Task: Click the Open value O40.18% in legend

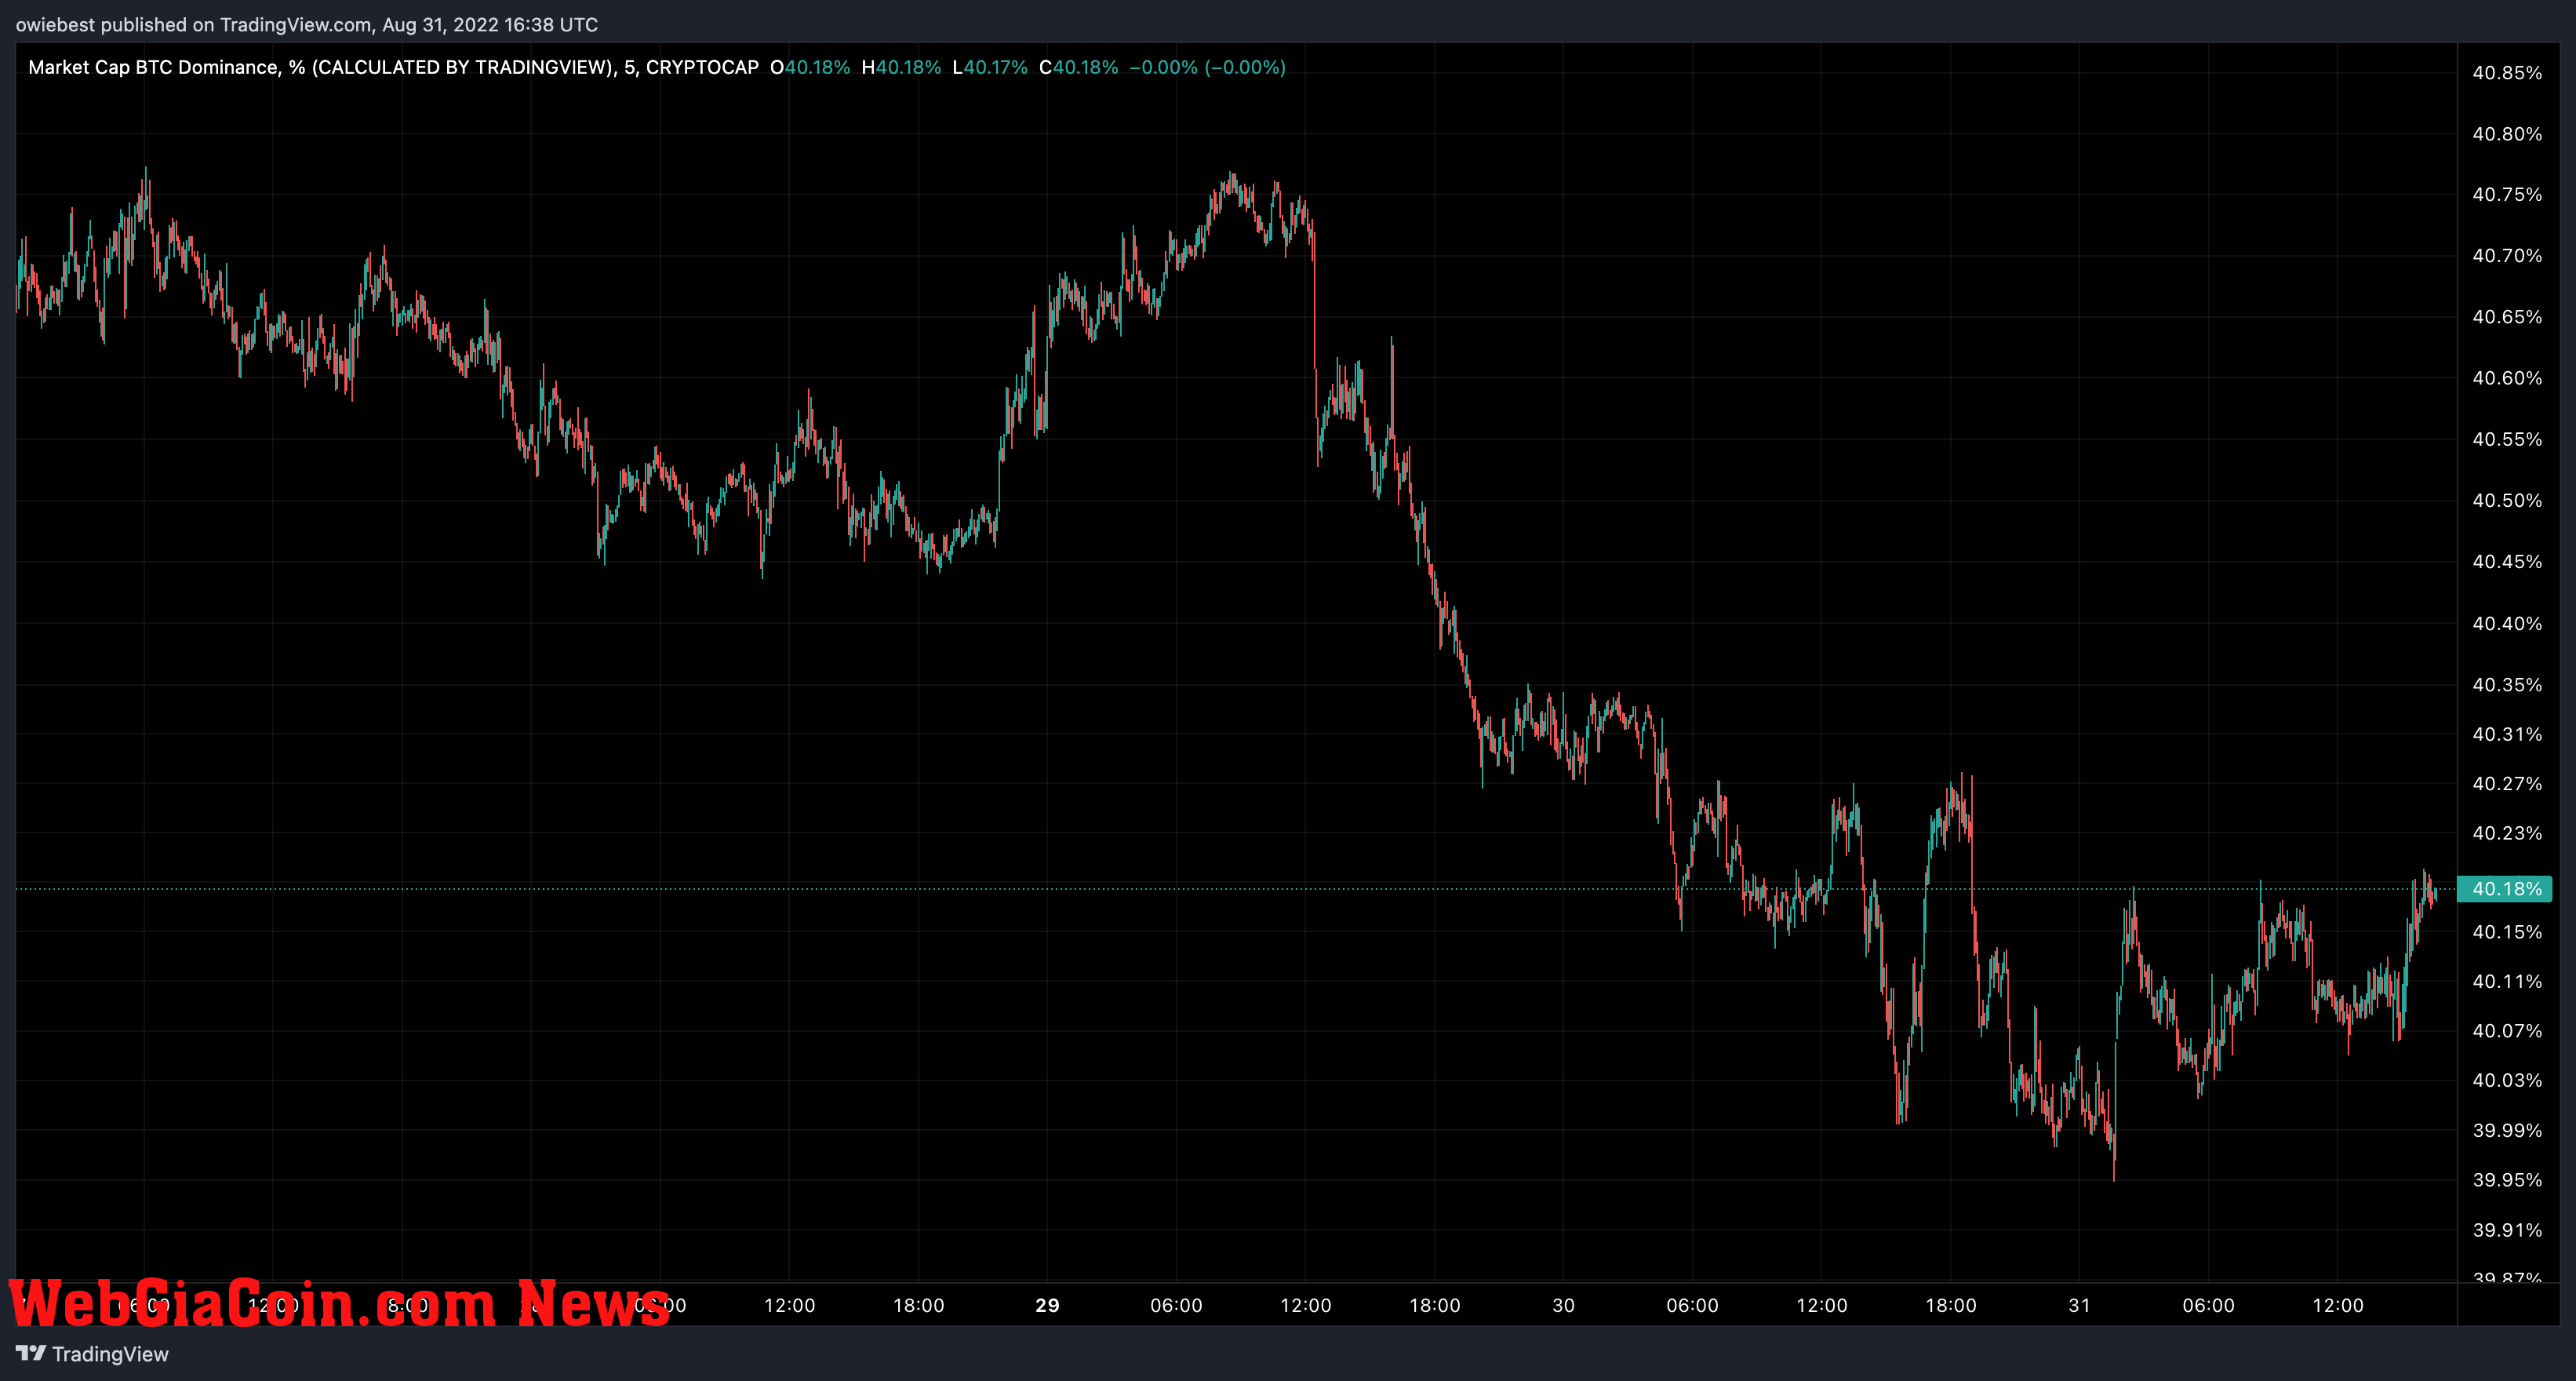Action: [810, 67]
